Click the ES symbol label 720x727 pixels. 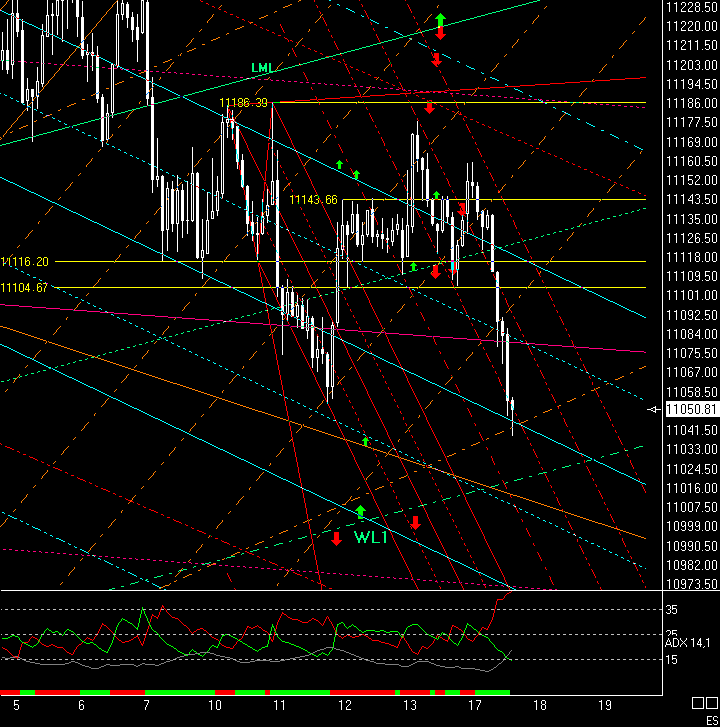coord(713,721)
